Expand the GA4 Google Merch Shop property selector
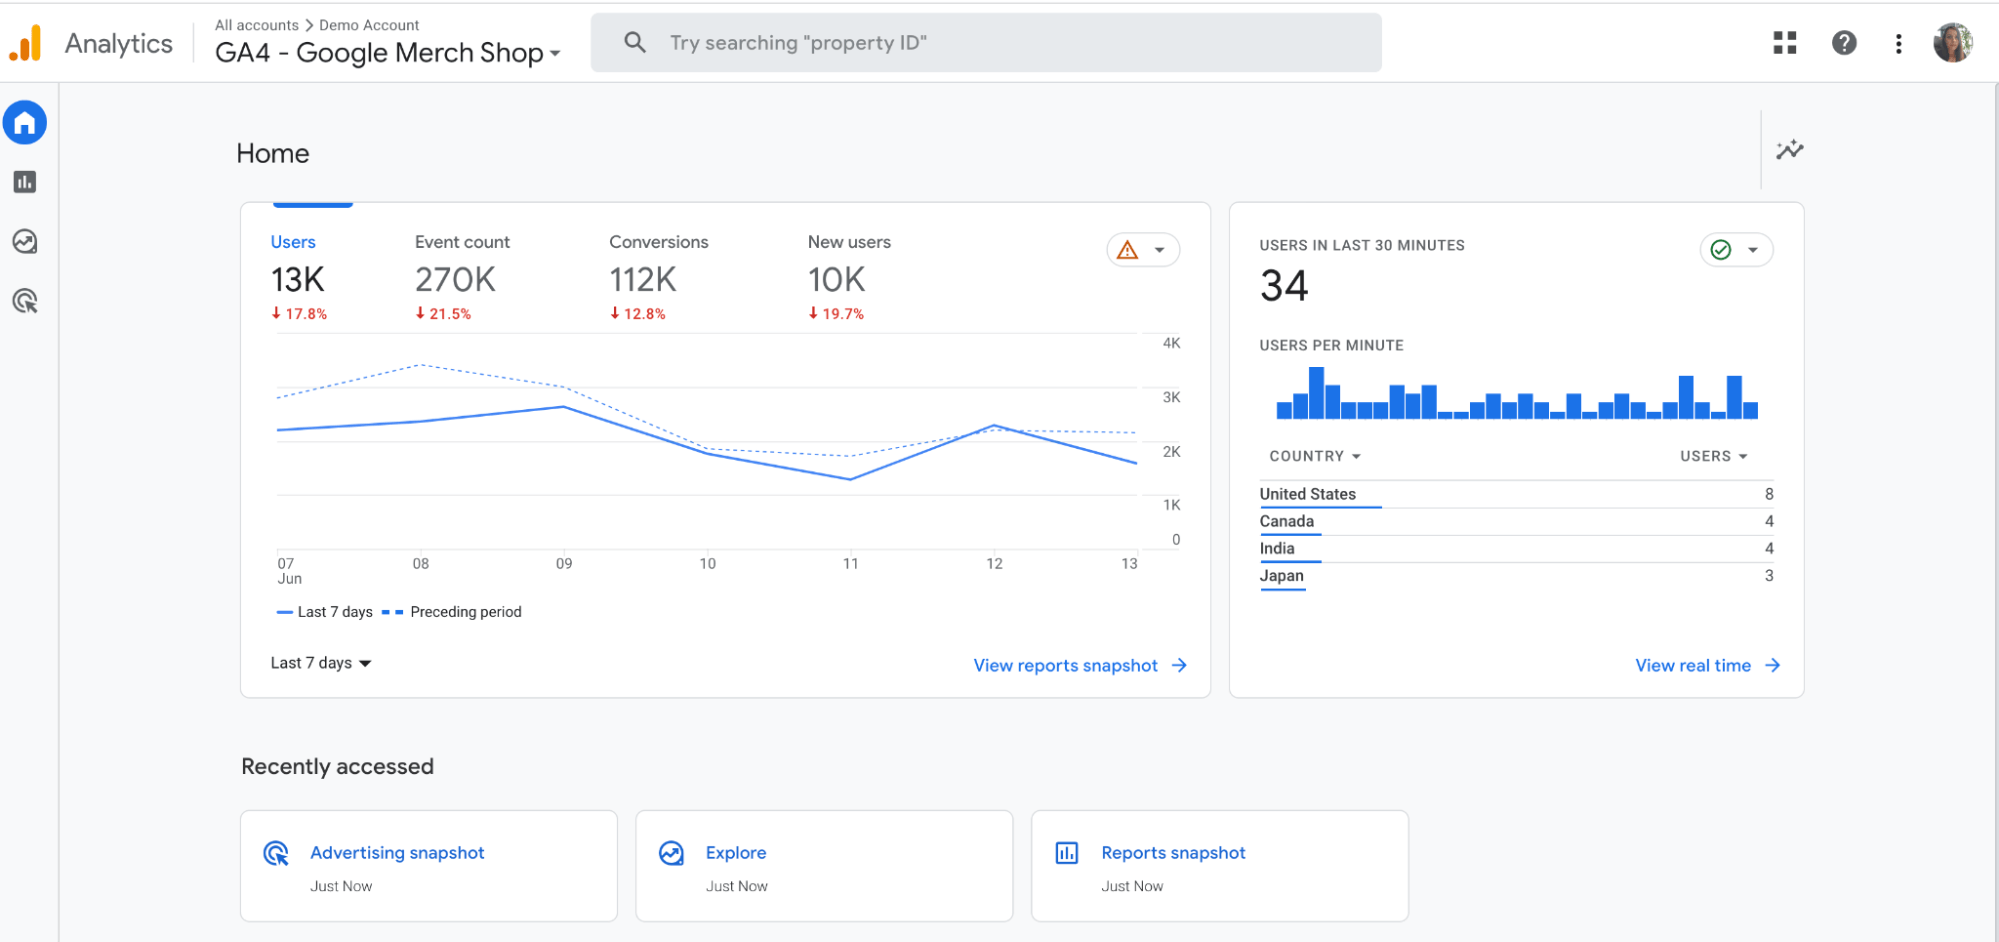 tap(388, 53)
